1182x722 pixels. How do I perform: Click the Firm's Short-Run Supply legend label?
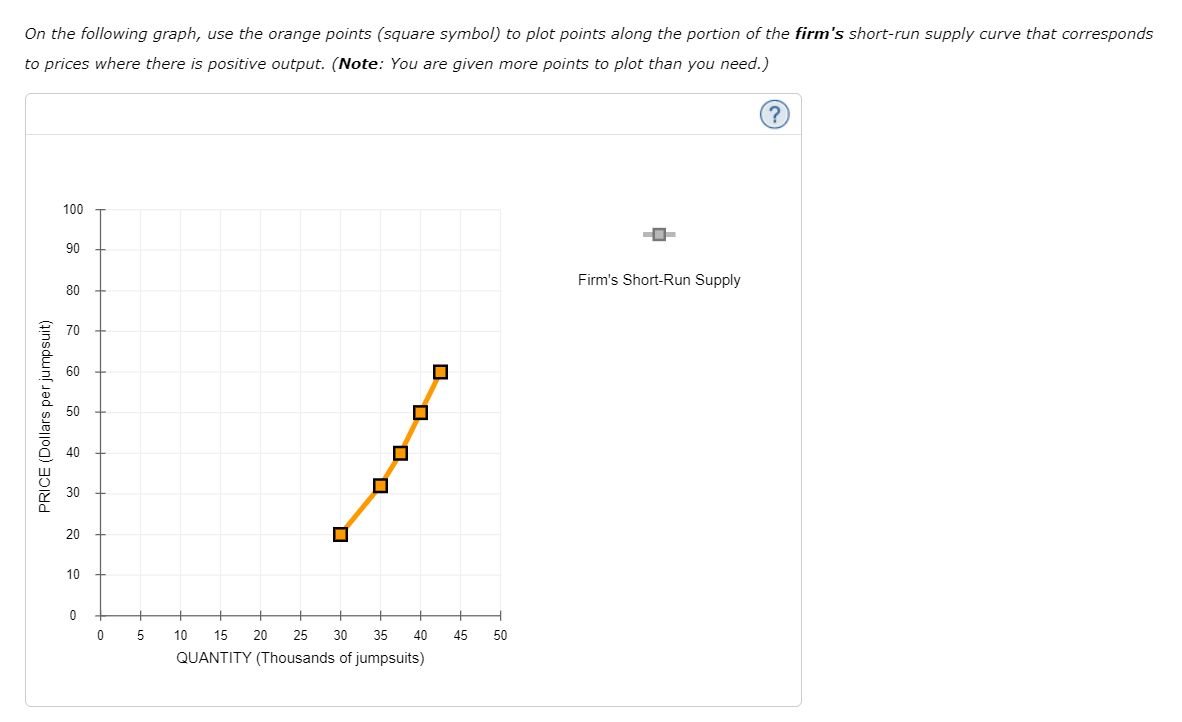pos(659,280)
